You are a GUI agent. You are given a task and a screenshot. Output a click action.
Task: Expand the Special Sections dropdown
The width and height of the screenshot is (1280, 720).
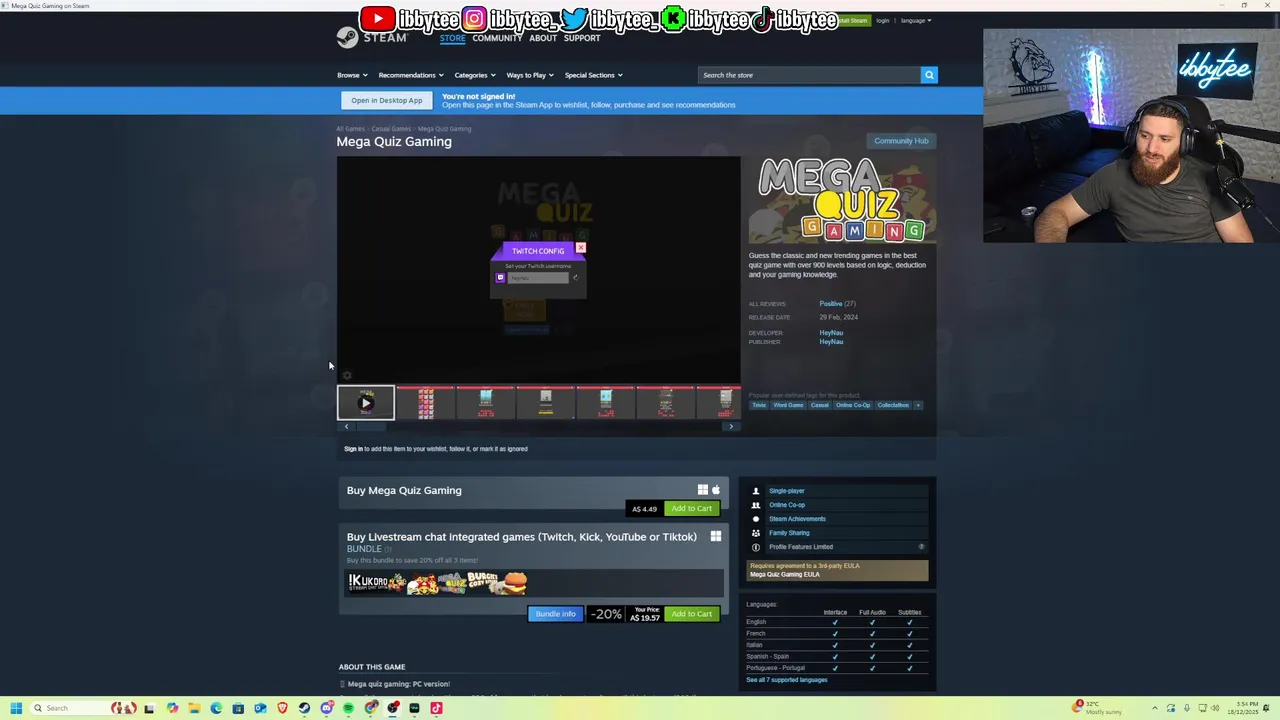pyautogui.click(x=594, y=75)
